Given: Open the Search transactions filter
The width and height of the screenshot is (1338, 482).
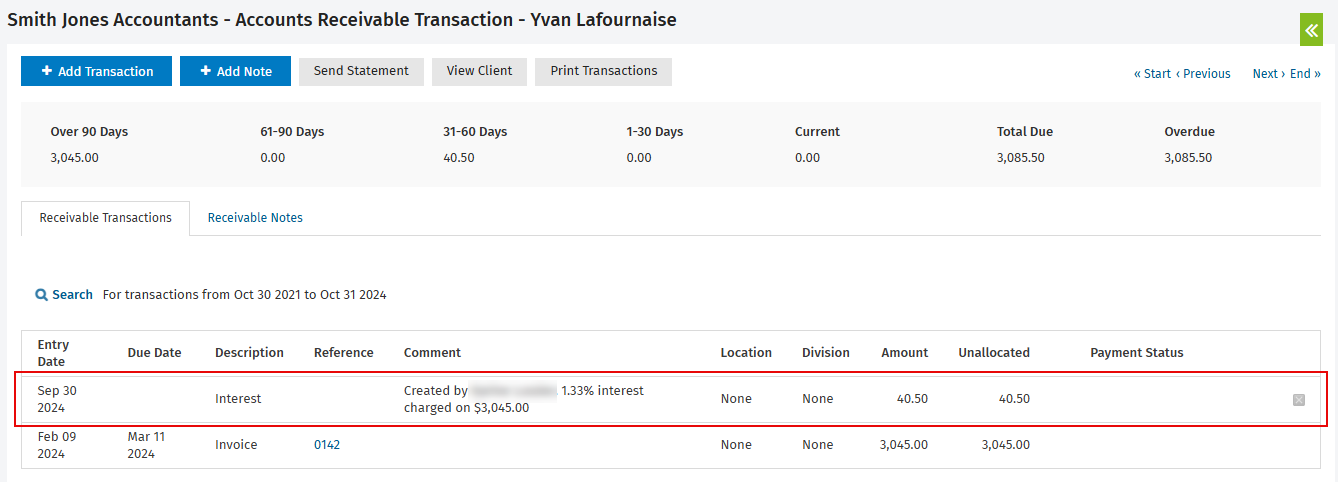Looking at the screenshot, I should coord(64,295).
